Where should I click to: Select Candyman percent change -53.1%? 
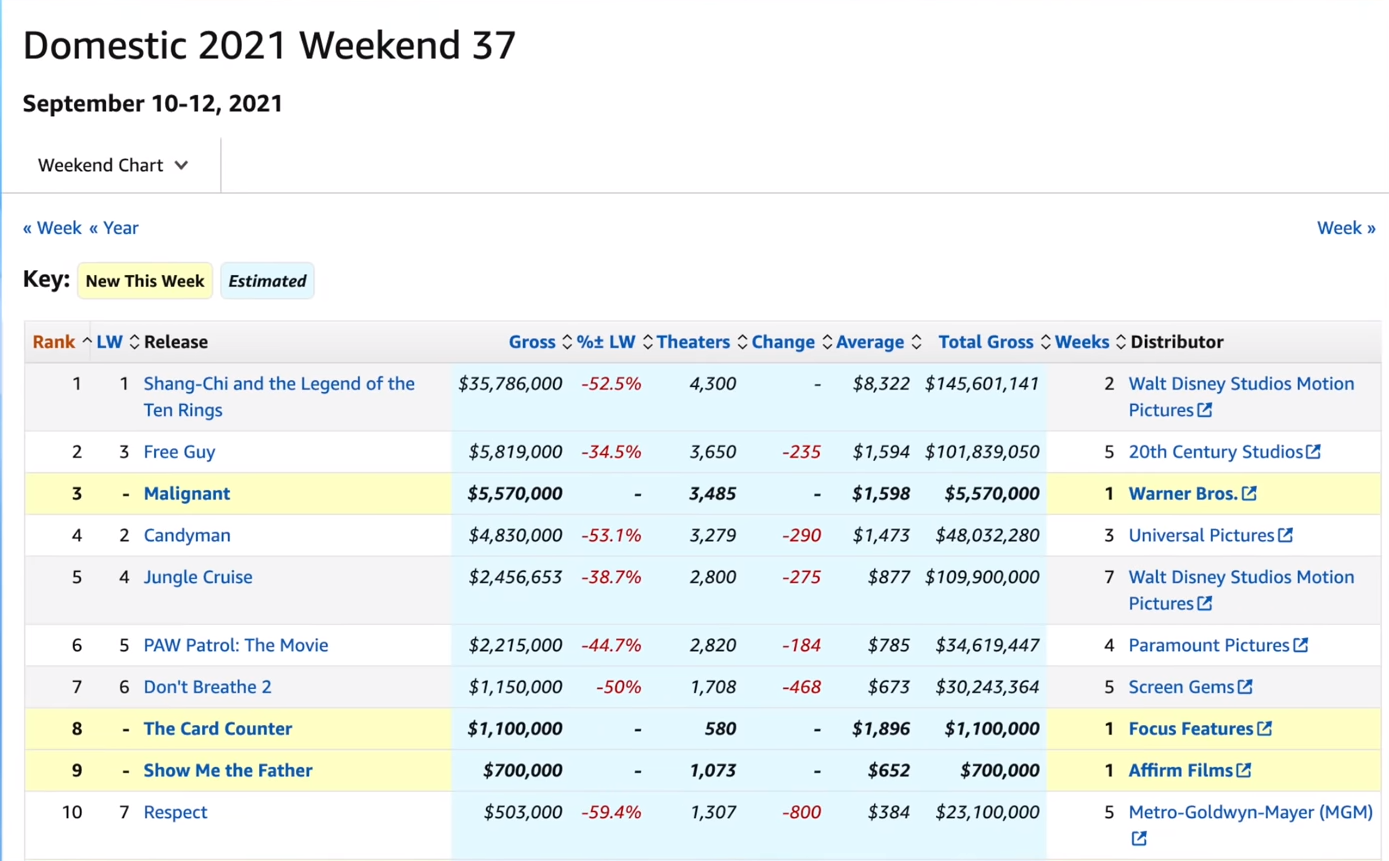611,536
